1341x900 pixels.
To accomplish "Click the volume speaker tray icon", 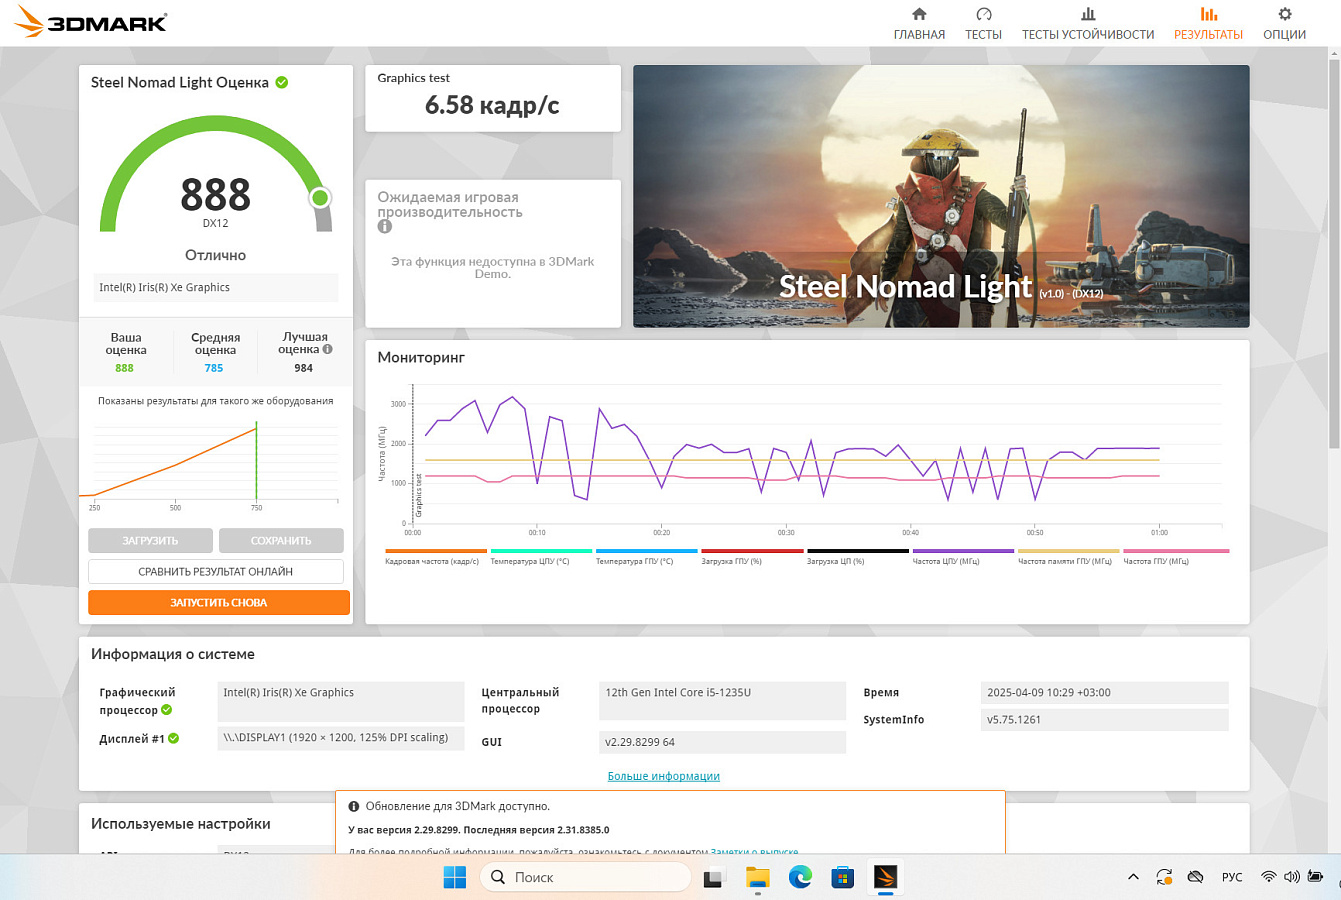I will 1291,877.
